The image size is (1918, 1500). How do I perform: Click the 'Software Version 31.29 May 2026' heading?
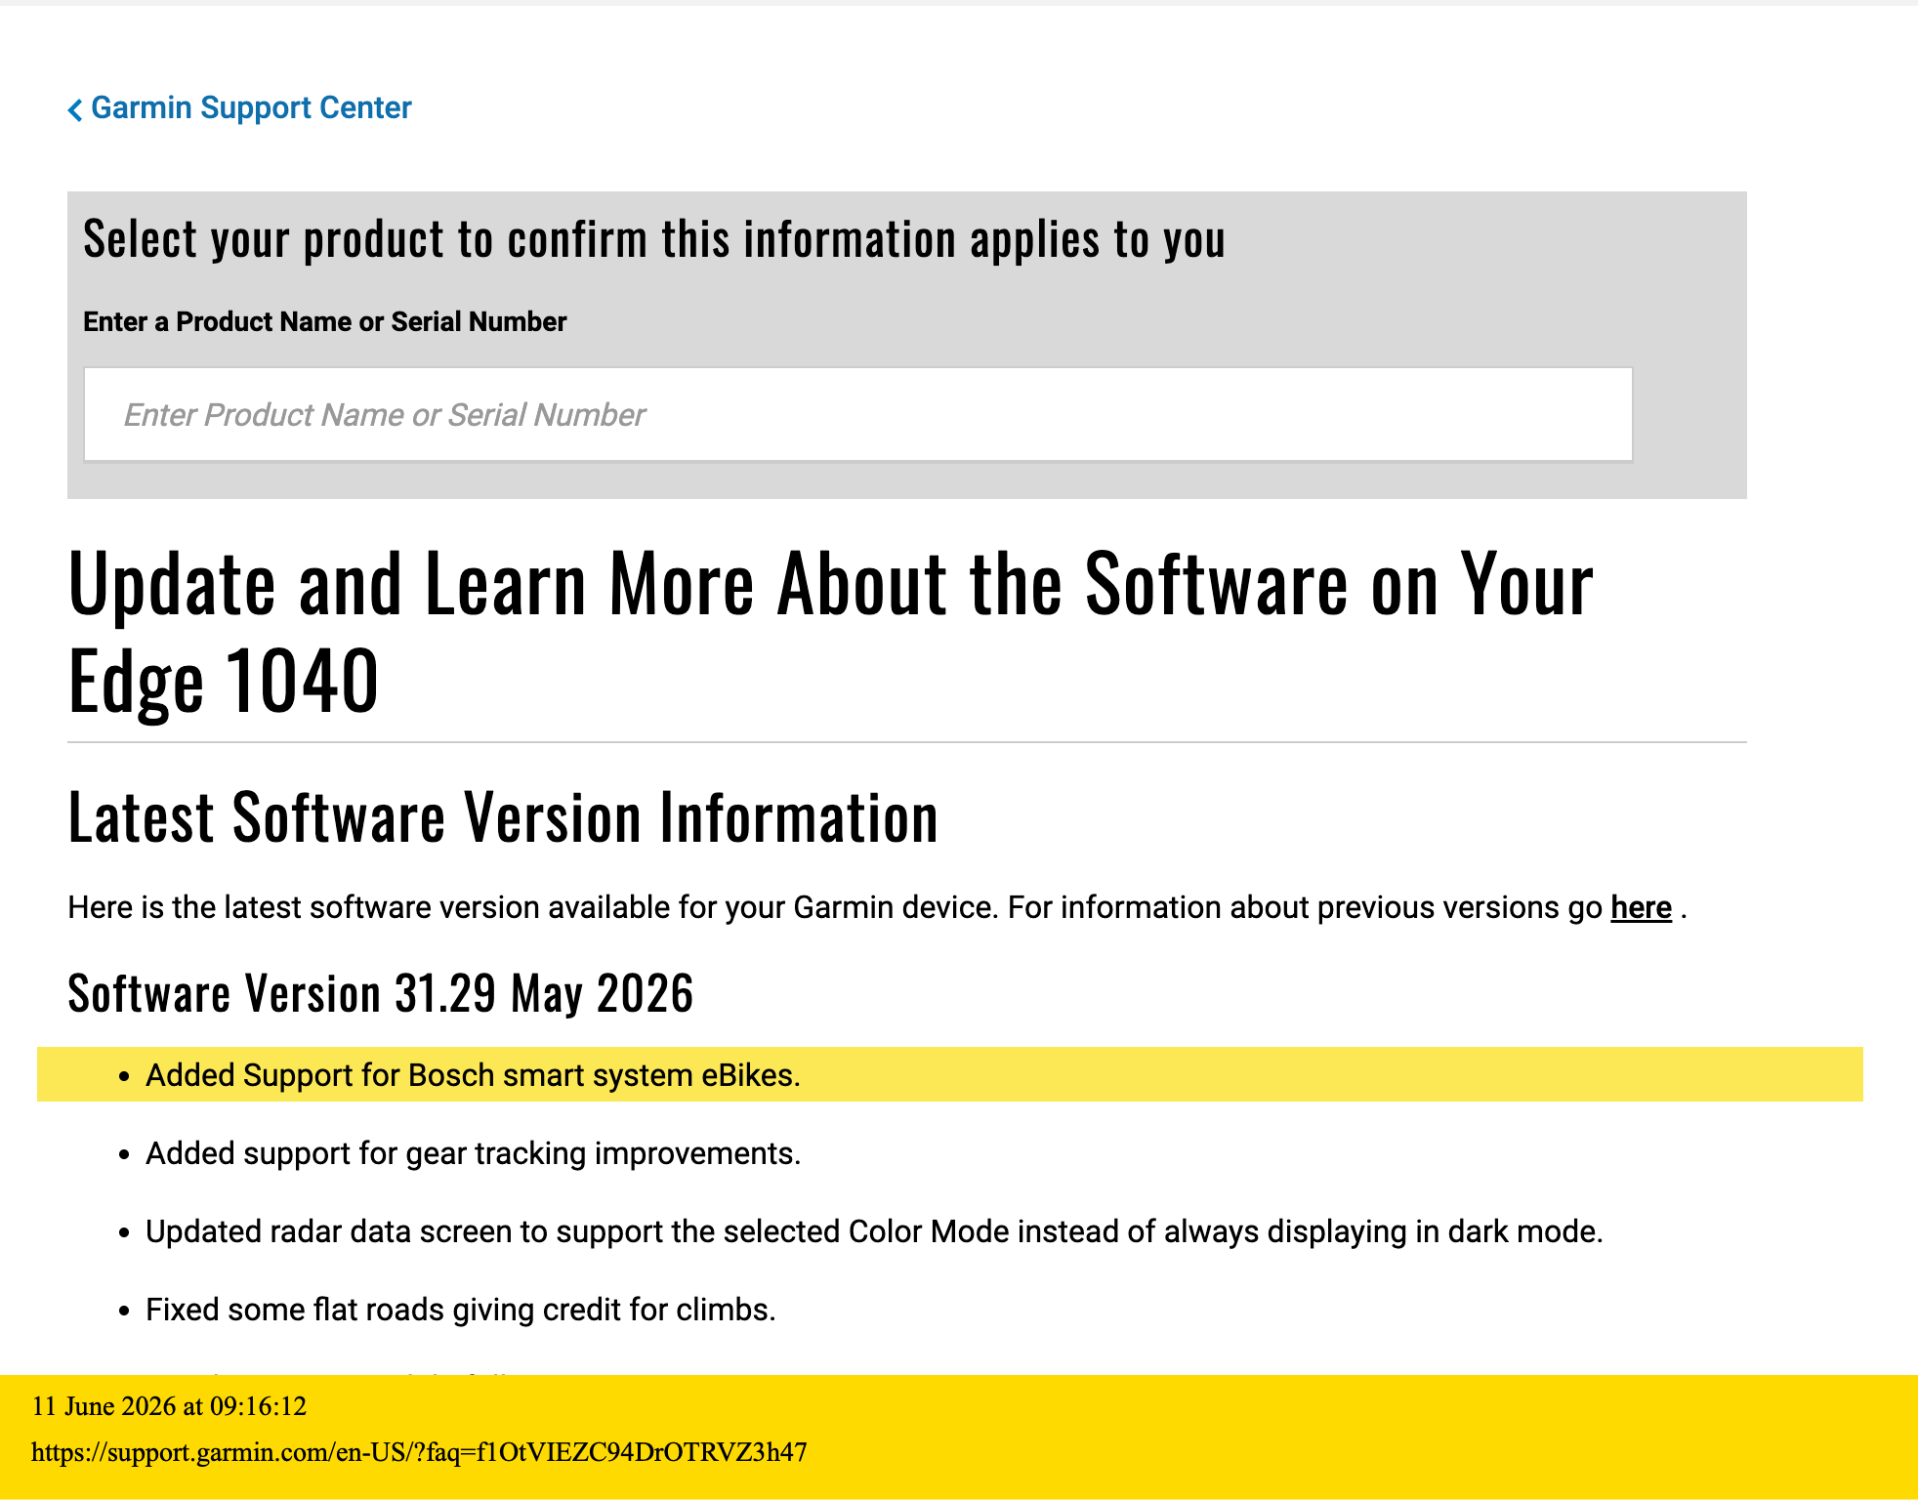380,993
